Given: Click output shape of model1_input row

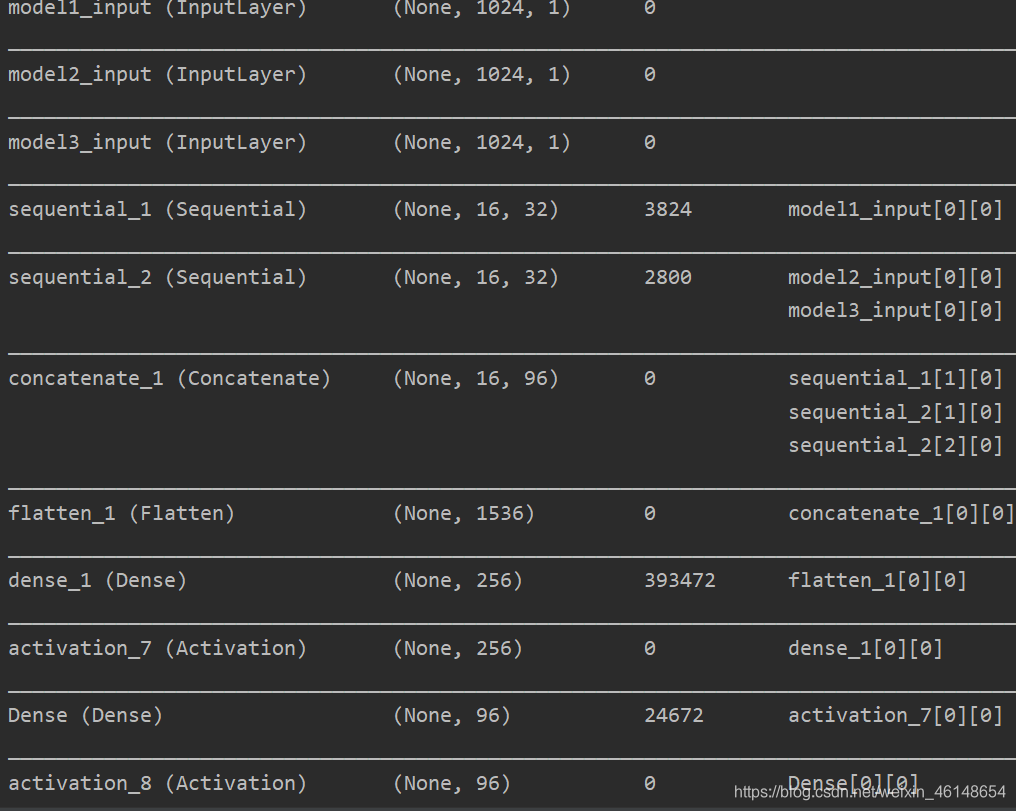Looking at the screenshot, I should pos(481,8).
